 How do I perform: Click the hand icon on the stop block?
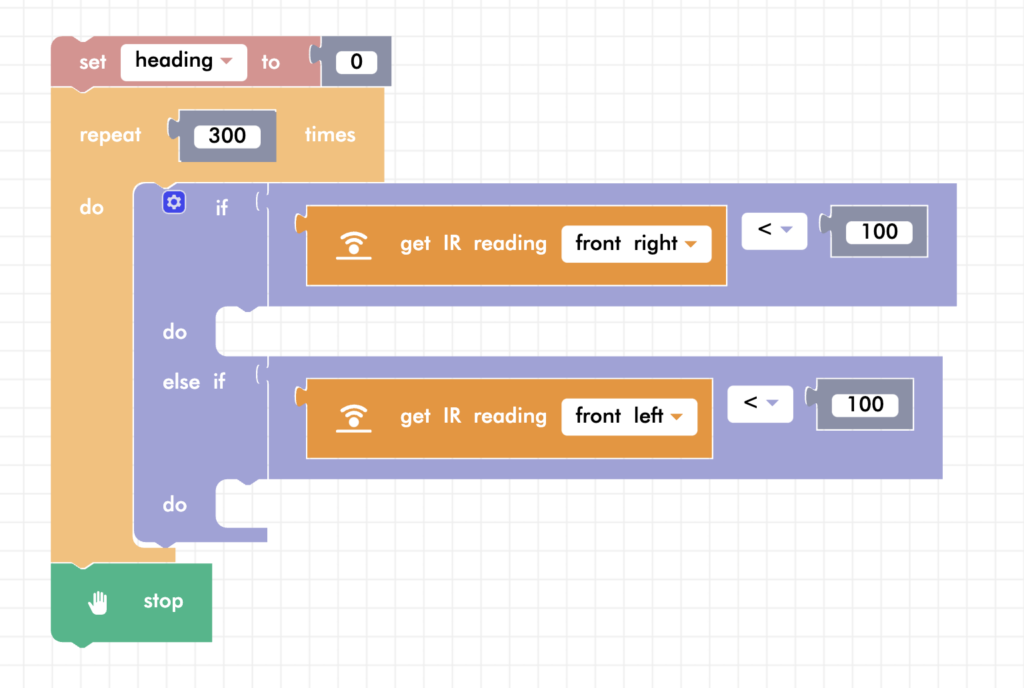pos(98,602)
